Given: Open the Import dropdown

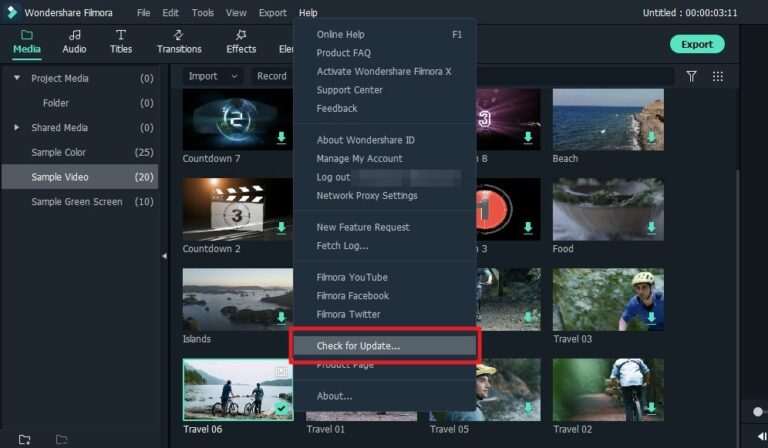Looking at the screenshot, I should [213, 76].
